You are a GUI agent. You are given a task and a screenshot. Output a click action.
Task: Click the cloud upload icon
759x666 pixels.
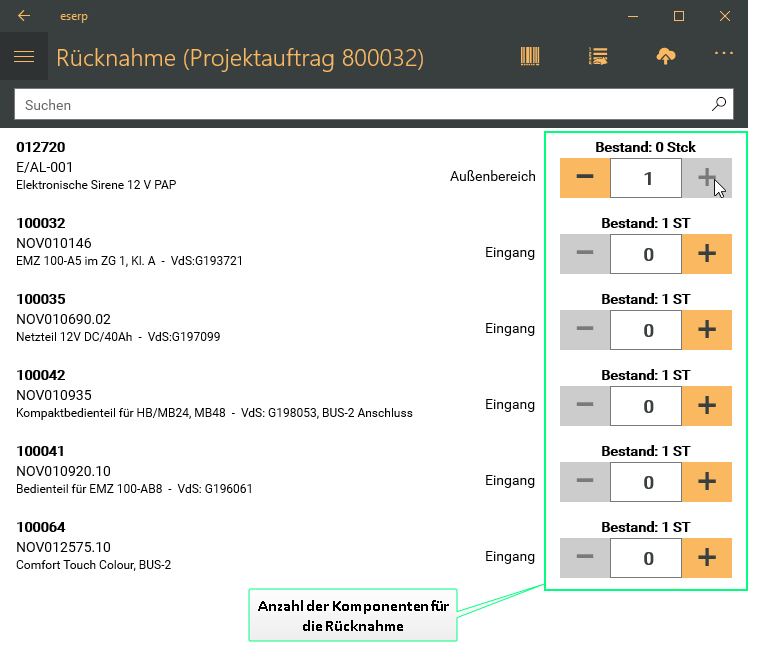click(x=665, y=57)
